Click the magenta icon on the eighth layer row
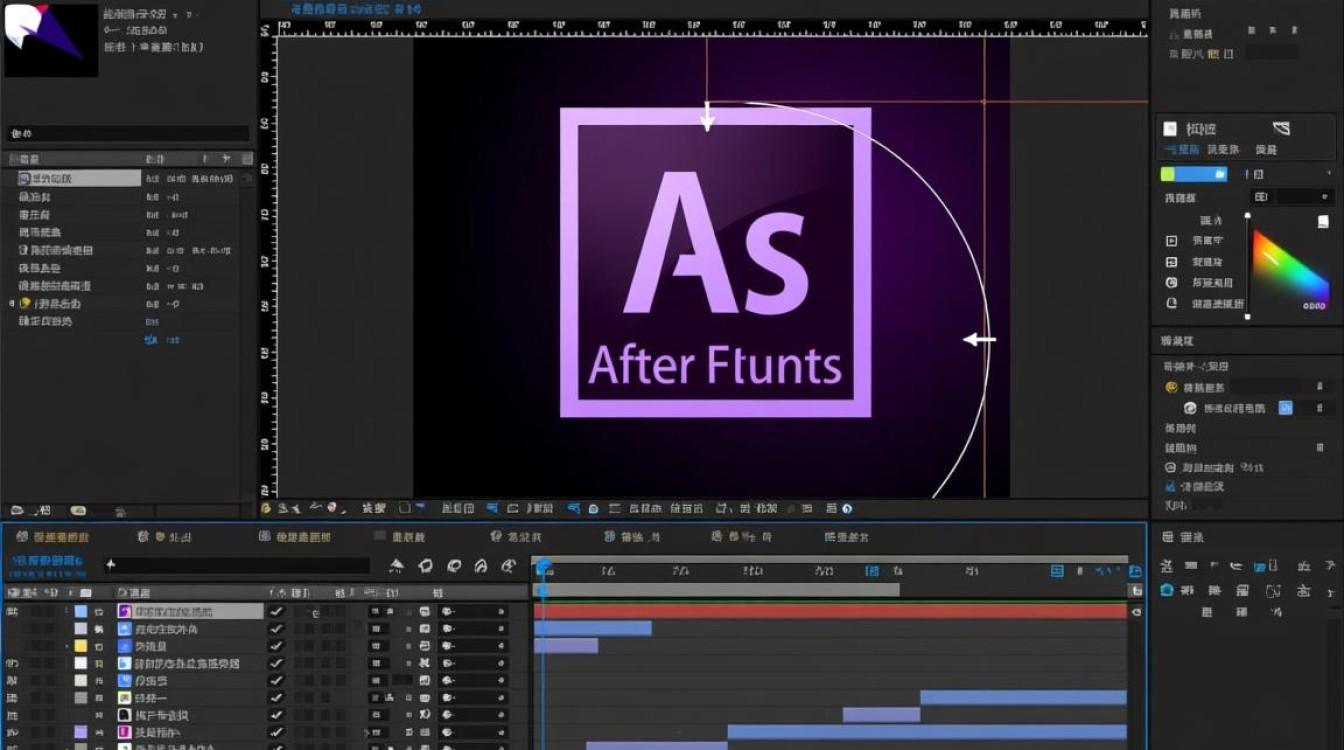Screen dimensions: 1344x750 click(x=125, y=733)
